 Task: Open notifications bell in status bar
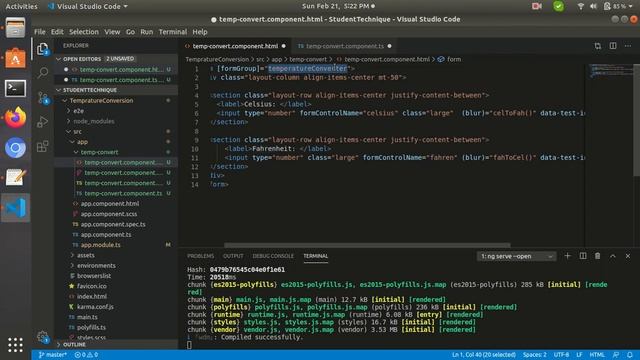[x=630, y=355]
